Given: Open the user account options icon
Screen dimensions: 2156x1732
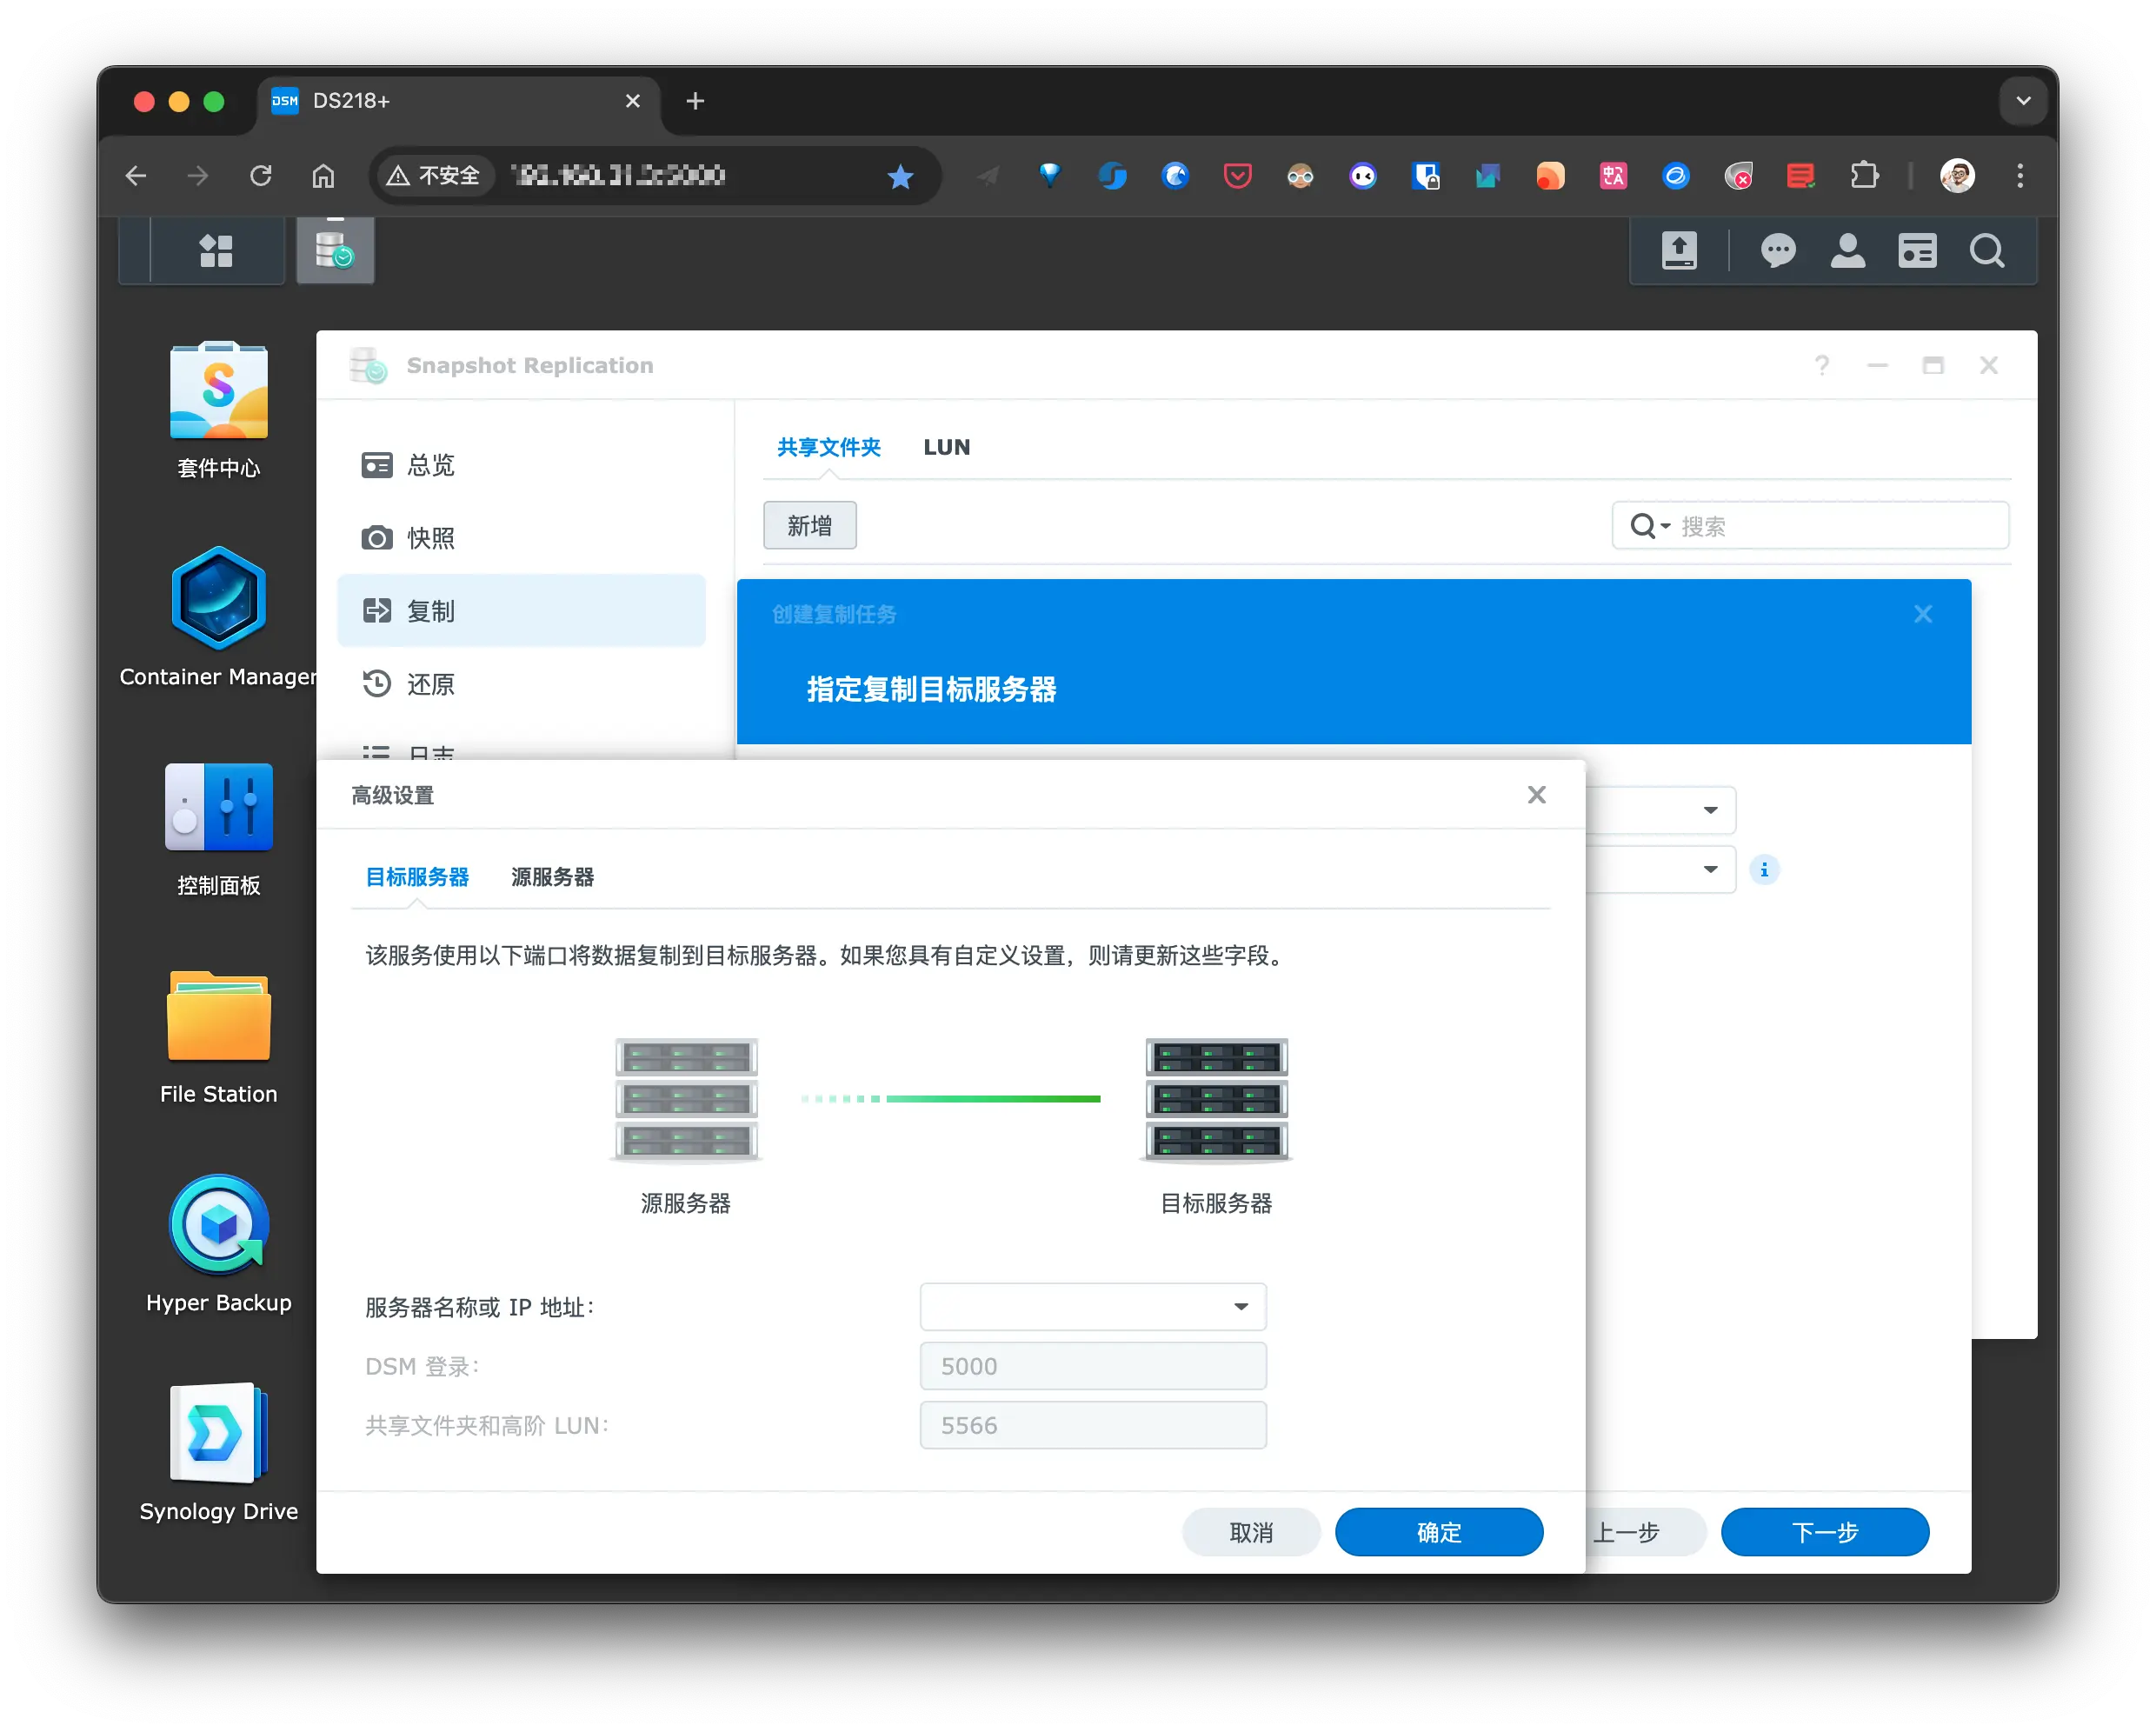Looking at the screenshot, I should coord(1847,251).
